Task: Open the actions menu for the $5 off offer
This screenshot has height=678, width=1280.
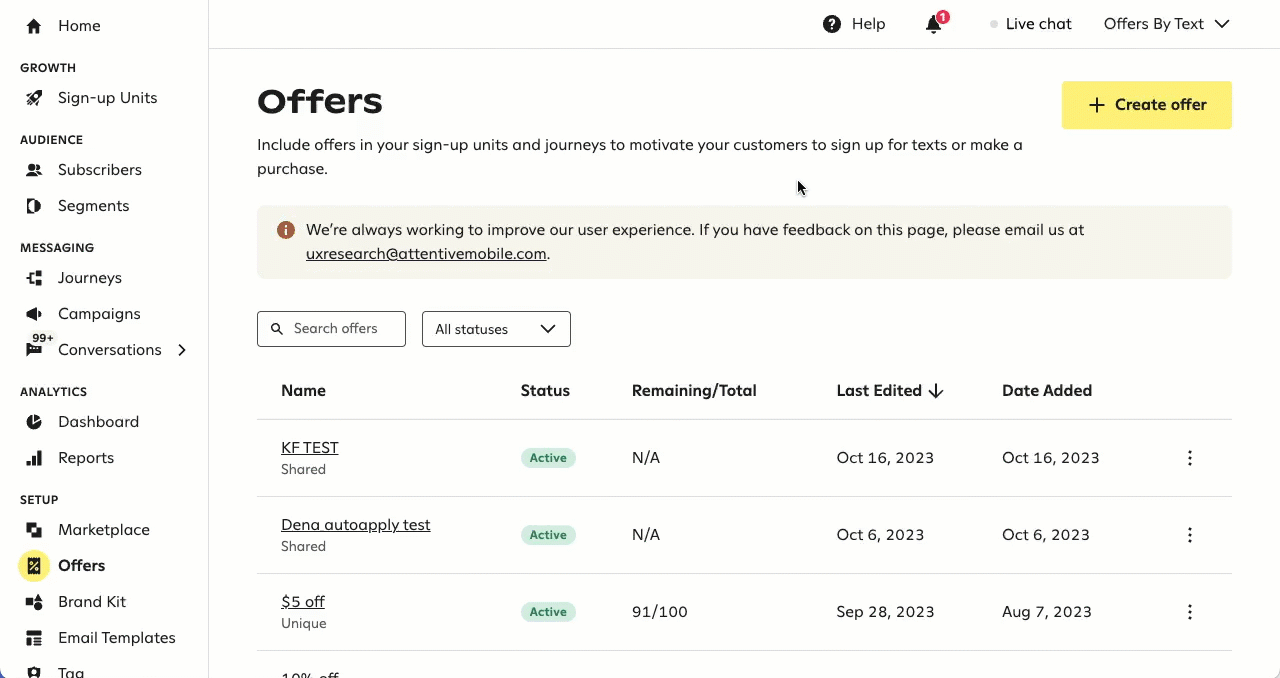Action: click(1190, 611)
